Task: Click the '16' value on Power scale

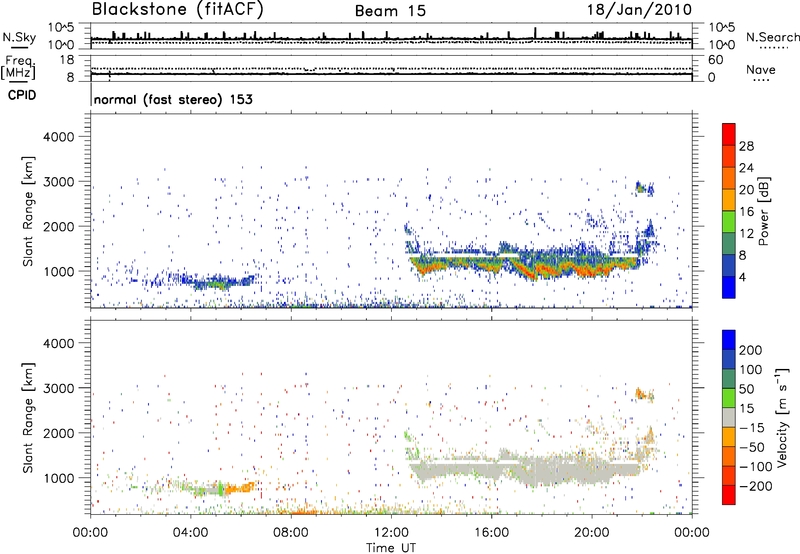Action: point(746,212)
